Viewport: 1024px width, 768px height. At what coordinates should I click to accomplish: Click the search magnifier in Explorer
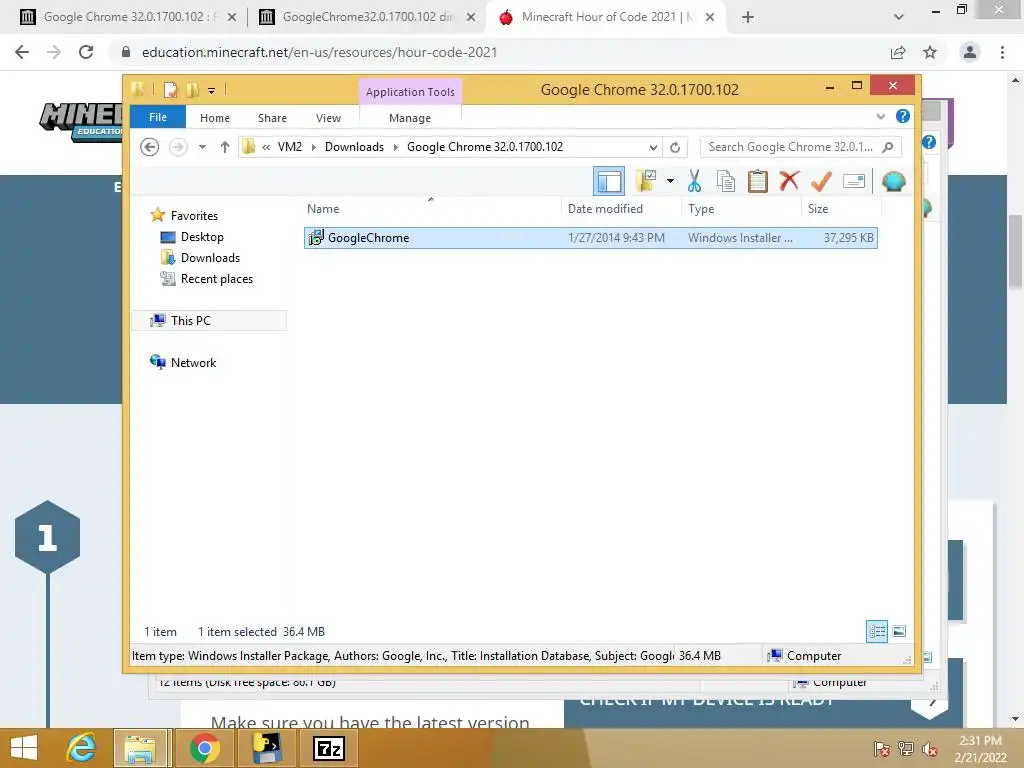[x=888, y=147]
